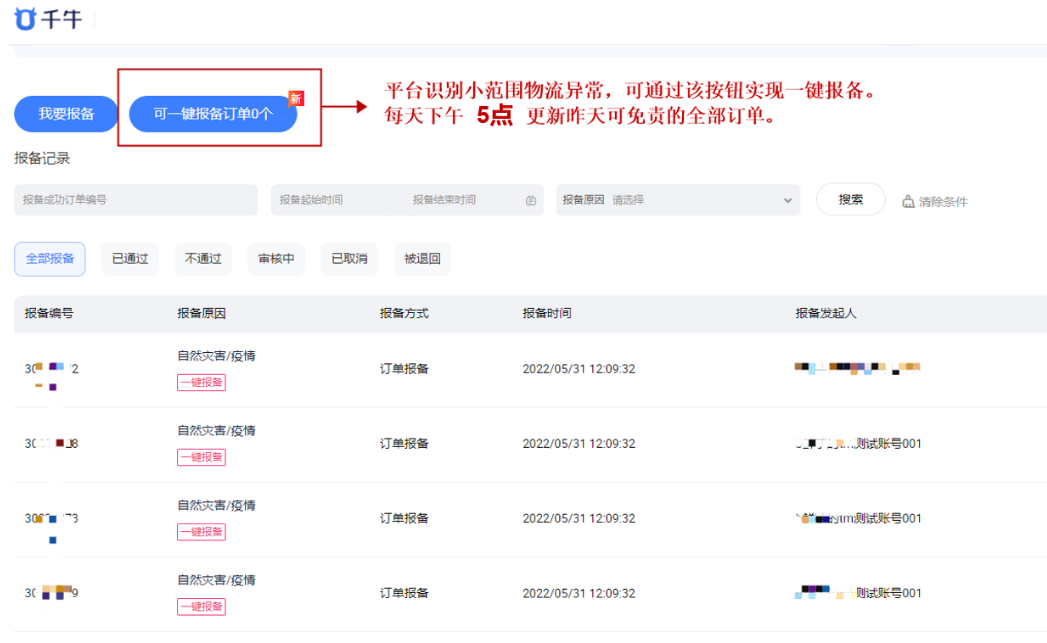This screenshot has height=643, width=1047.
Task: Click the 一键报备 tag in last row
Action: (203, 607)
